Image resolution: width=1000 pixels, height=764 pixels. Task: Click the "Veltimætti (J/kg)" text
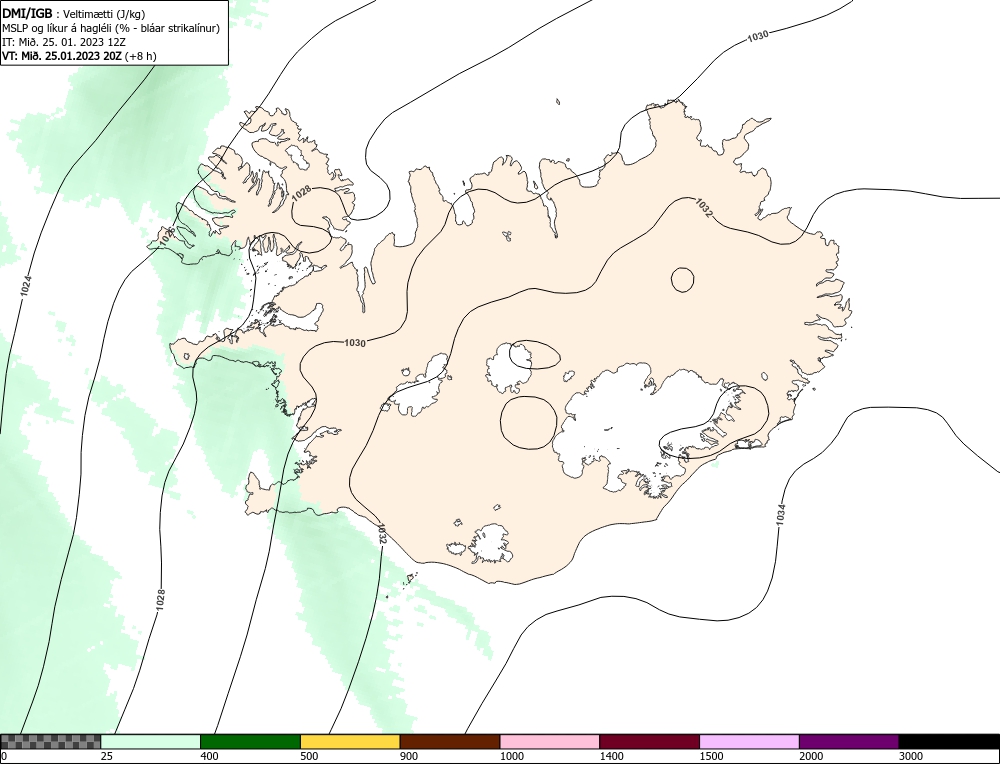coord(105,13)
